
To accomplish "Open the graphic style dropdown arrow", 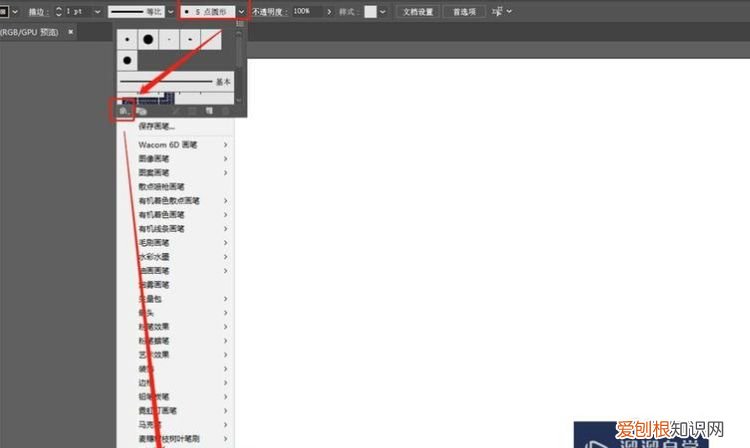I will (x=383, y=11).
